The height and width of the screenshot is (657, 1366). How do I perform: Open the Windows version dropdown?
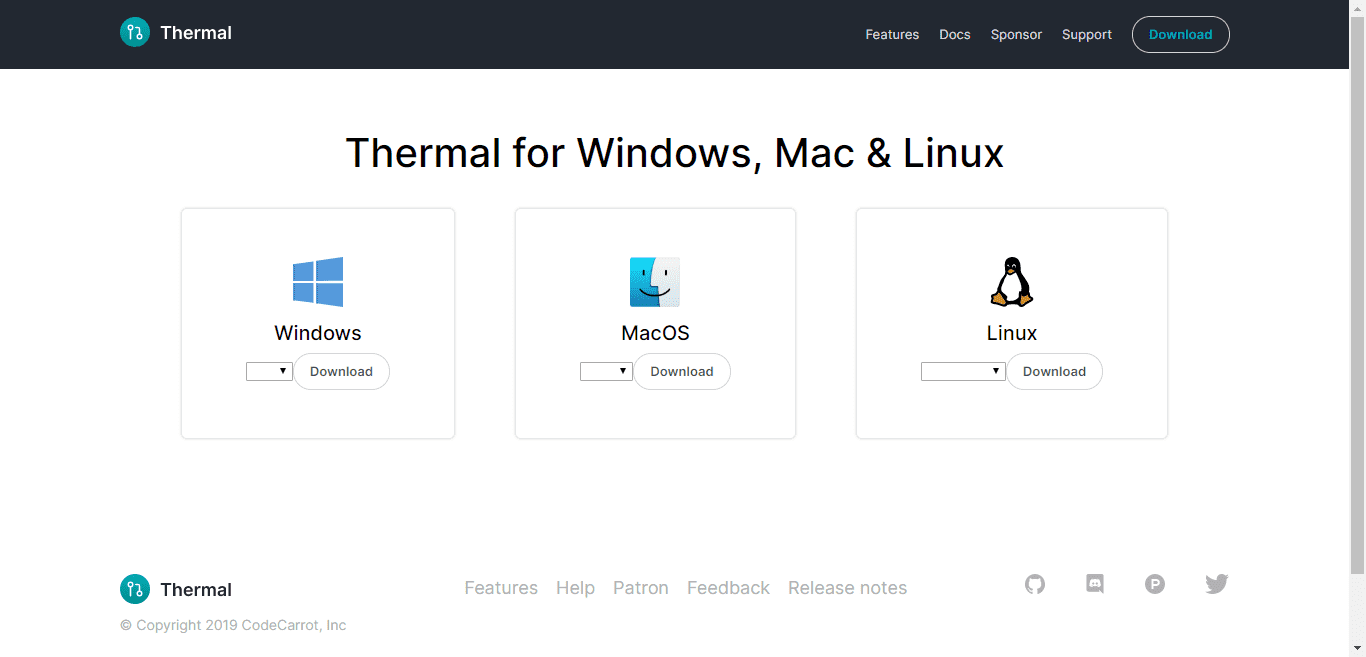269,371
